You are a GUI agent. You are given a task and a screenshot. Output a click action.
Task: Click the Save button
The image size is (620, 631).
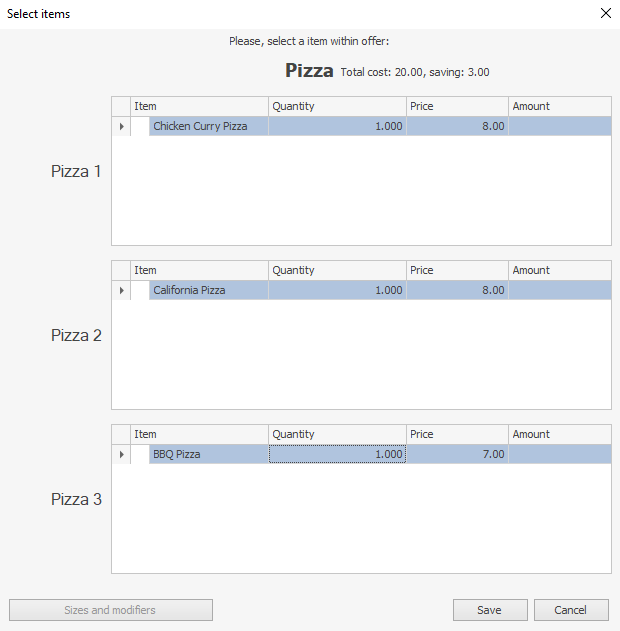coord(489,610)
